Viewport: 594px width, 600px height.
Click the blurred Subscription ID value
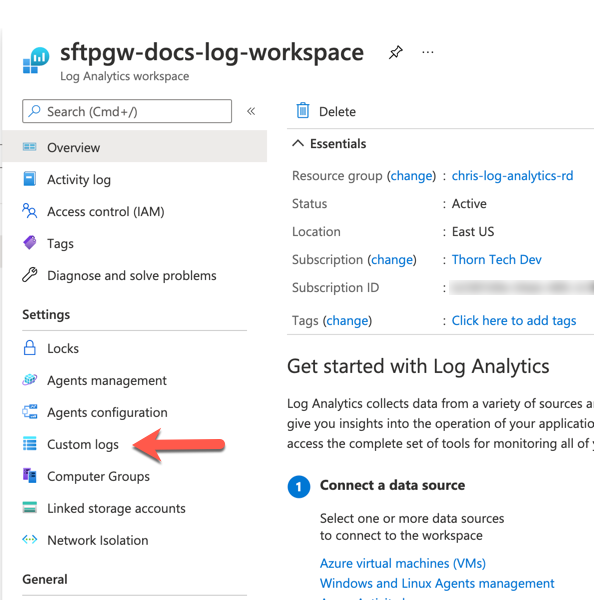point(522,288)
